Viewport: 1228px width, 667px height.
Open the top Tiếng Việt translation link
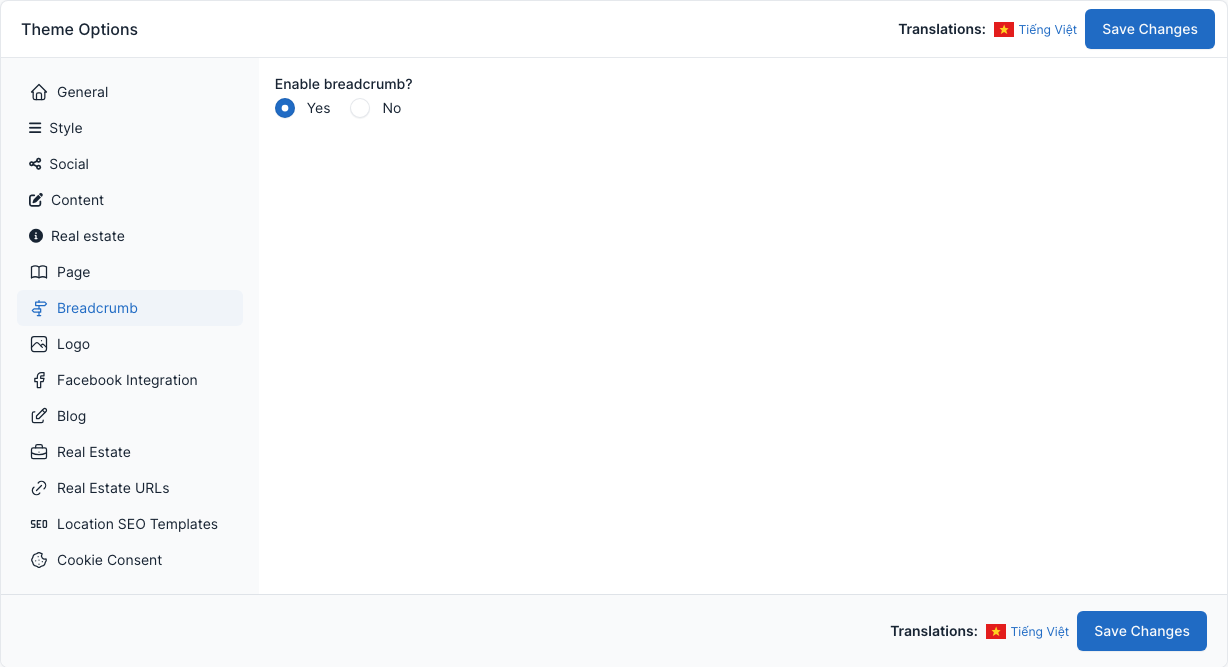coord(1048,30)
